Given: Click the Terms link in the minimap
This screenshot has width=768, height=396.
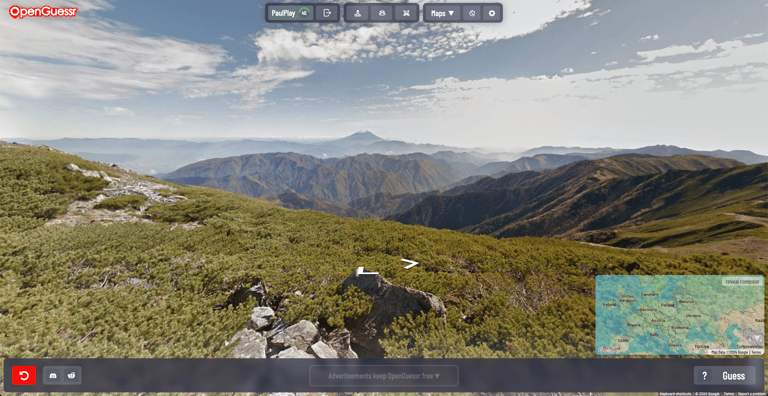Looking at the screenshot, I should pos(756,352).
